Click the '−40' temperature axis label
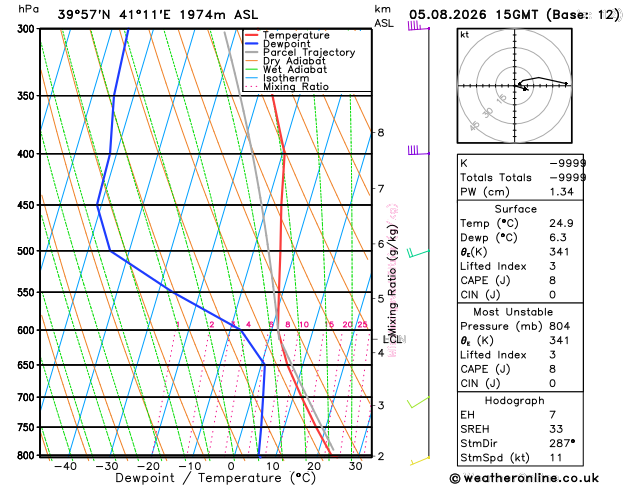The height and width of the screenshot is (486, 629). (x=65, y=466)
